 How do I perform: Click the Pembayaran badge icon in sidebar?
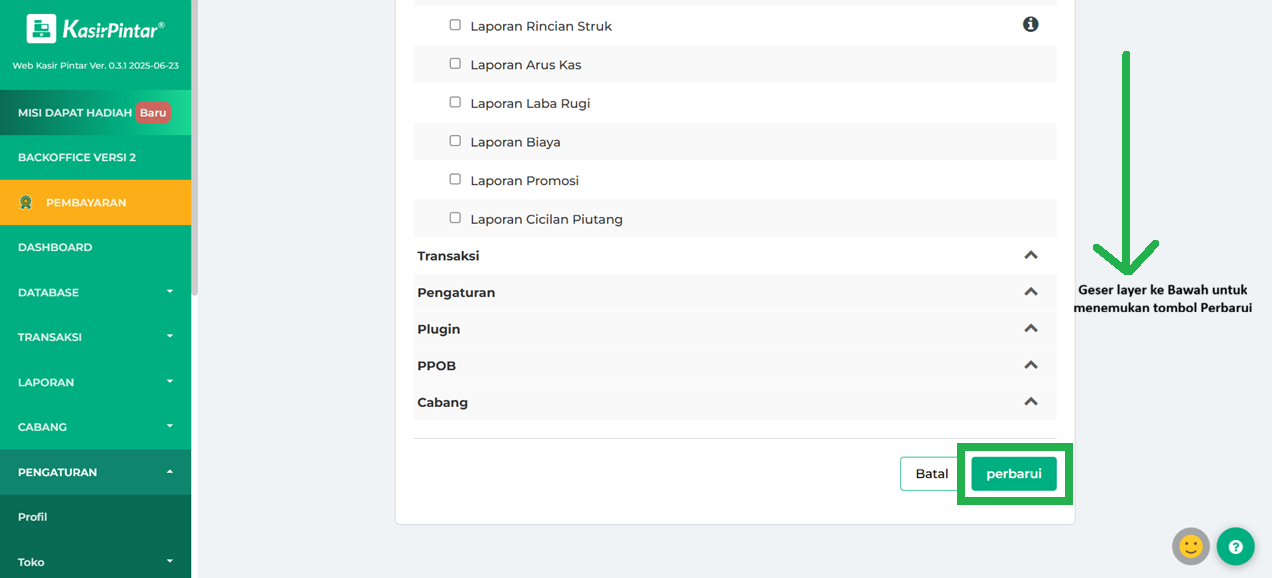[26, 202]
